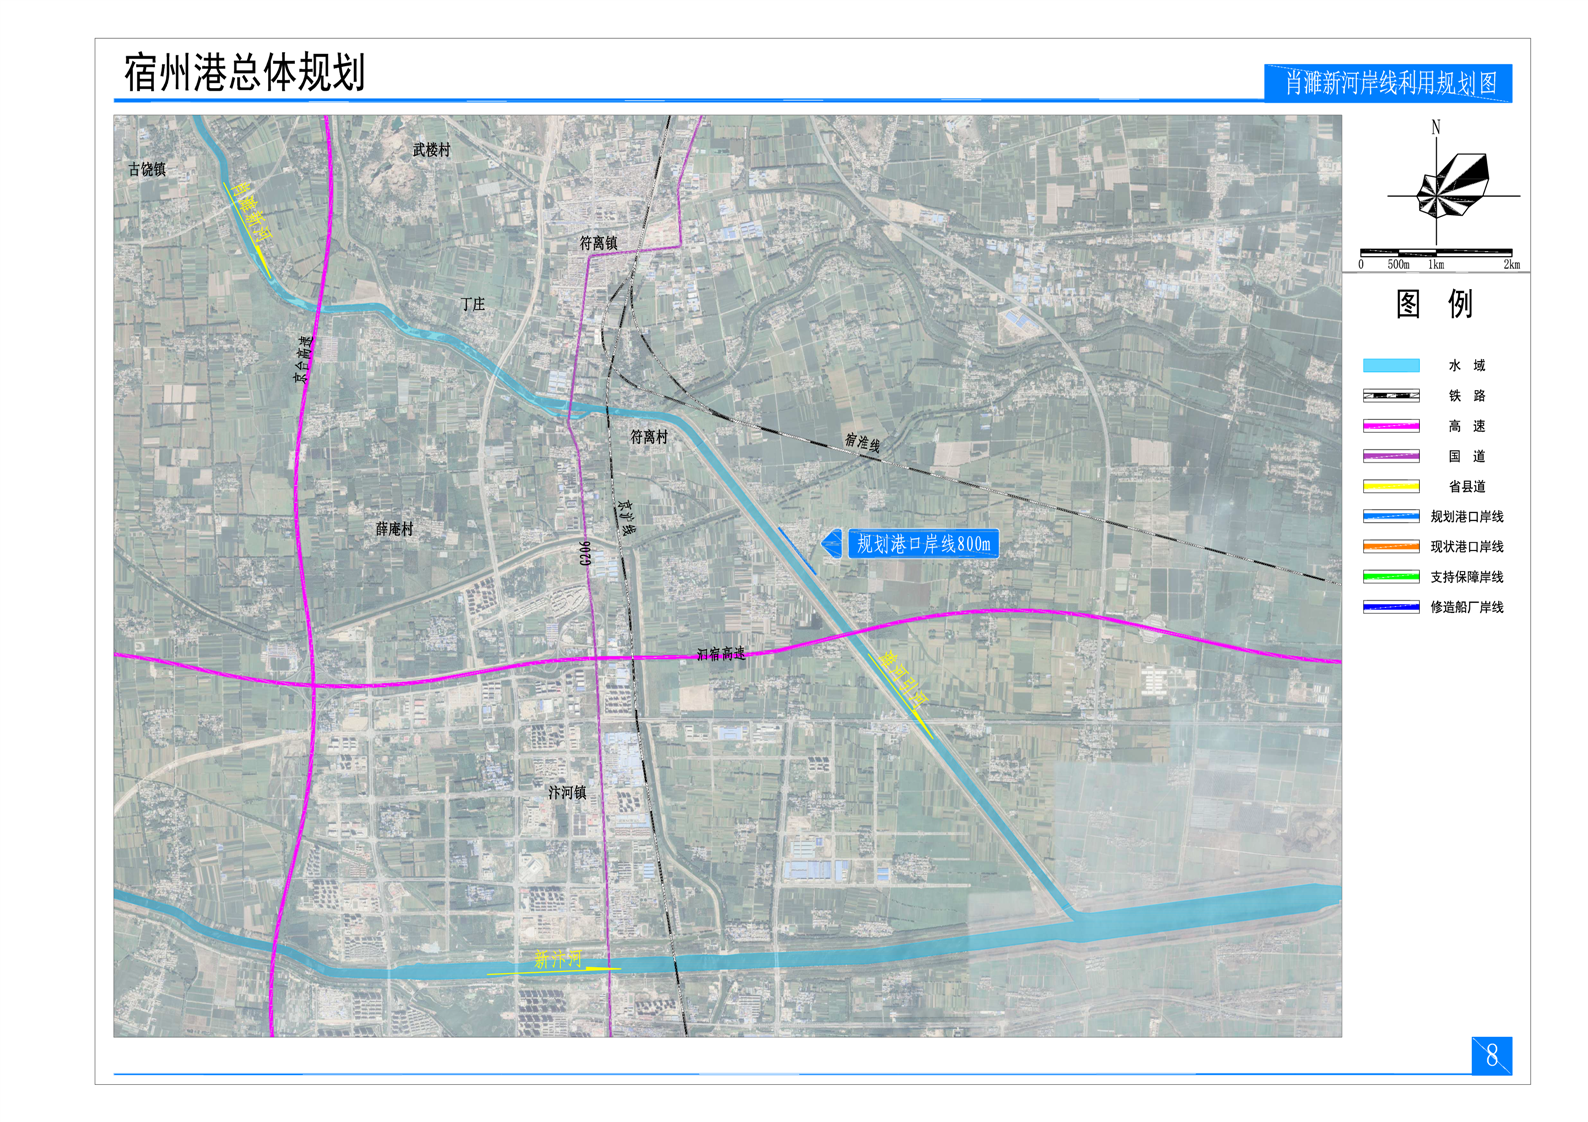Click the 宿州港总体规划 heading
The image size is (1588, 1122).
click(x=244, y=73)
